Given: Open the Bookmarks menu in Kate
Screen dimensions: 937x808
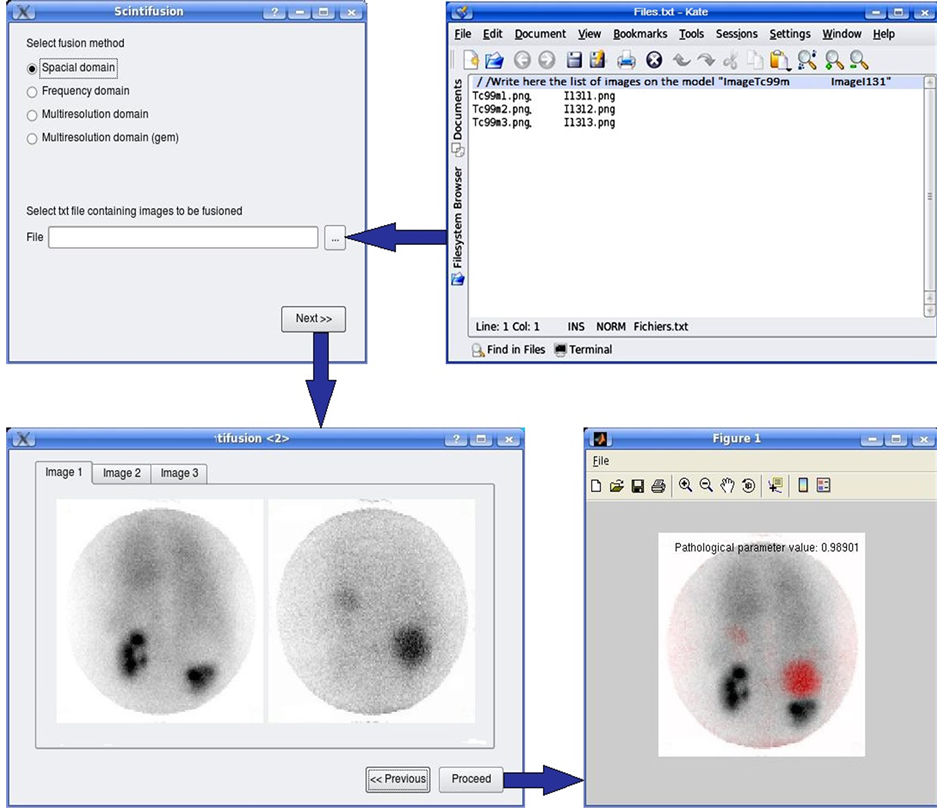Looking at the screenshot, I should [639, 34].
